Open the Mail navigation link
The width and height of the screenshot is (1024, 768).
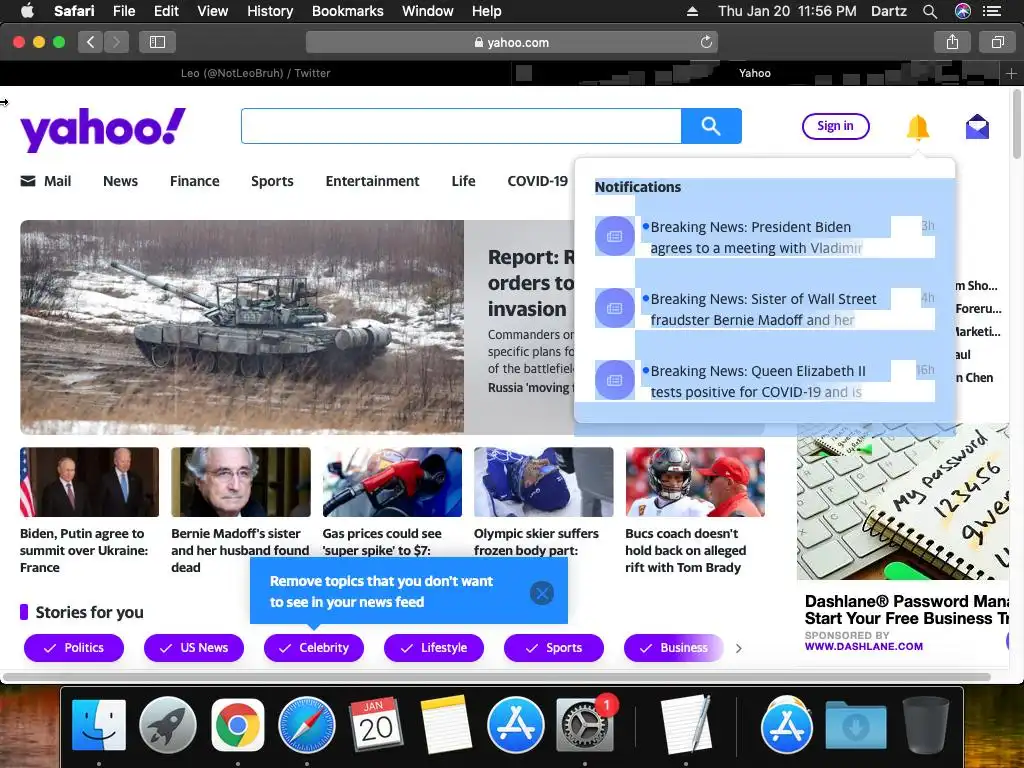46,181
